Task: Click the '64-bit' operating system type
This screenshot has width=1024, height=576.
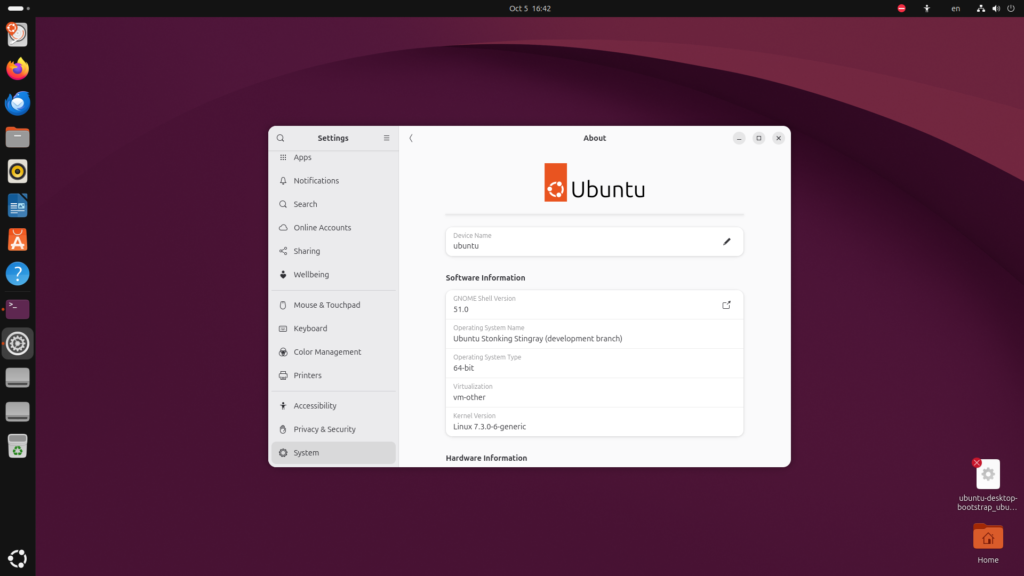Action: pyautogui.click(x=464, y=368)
